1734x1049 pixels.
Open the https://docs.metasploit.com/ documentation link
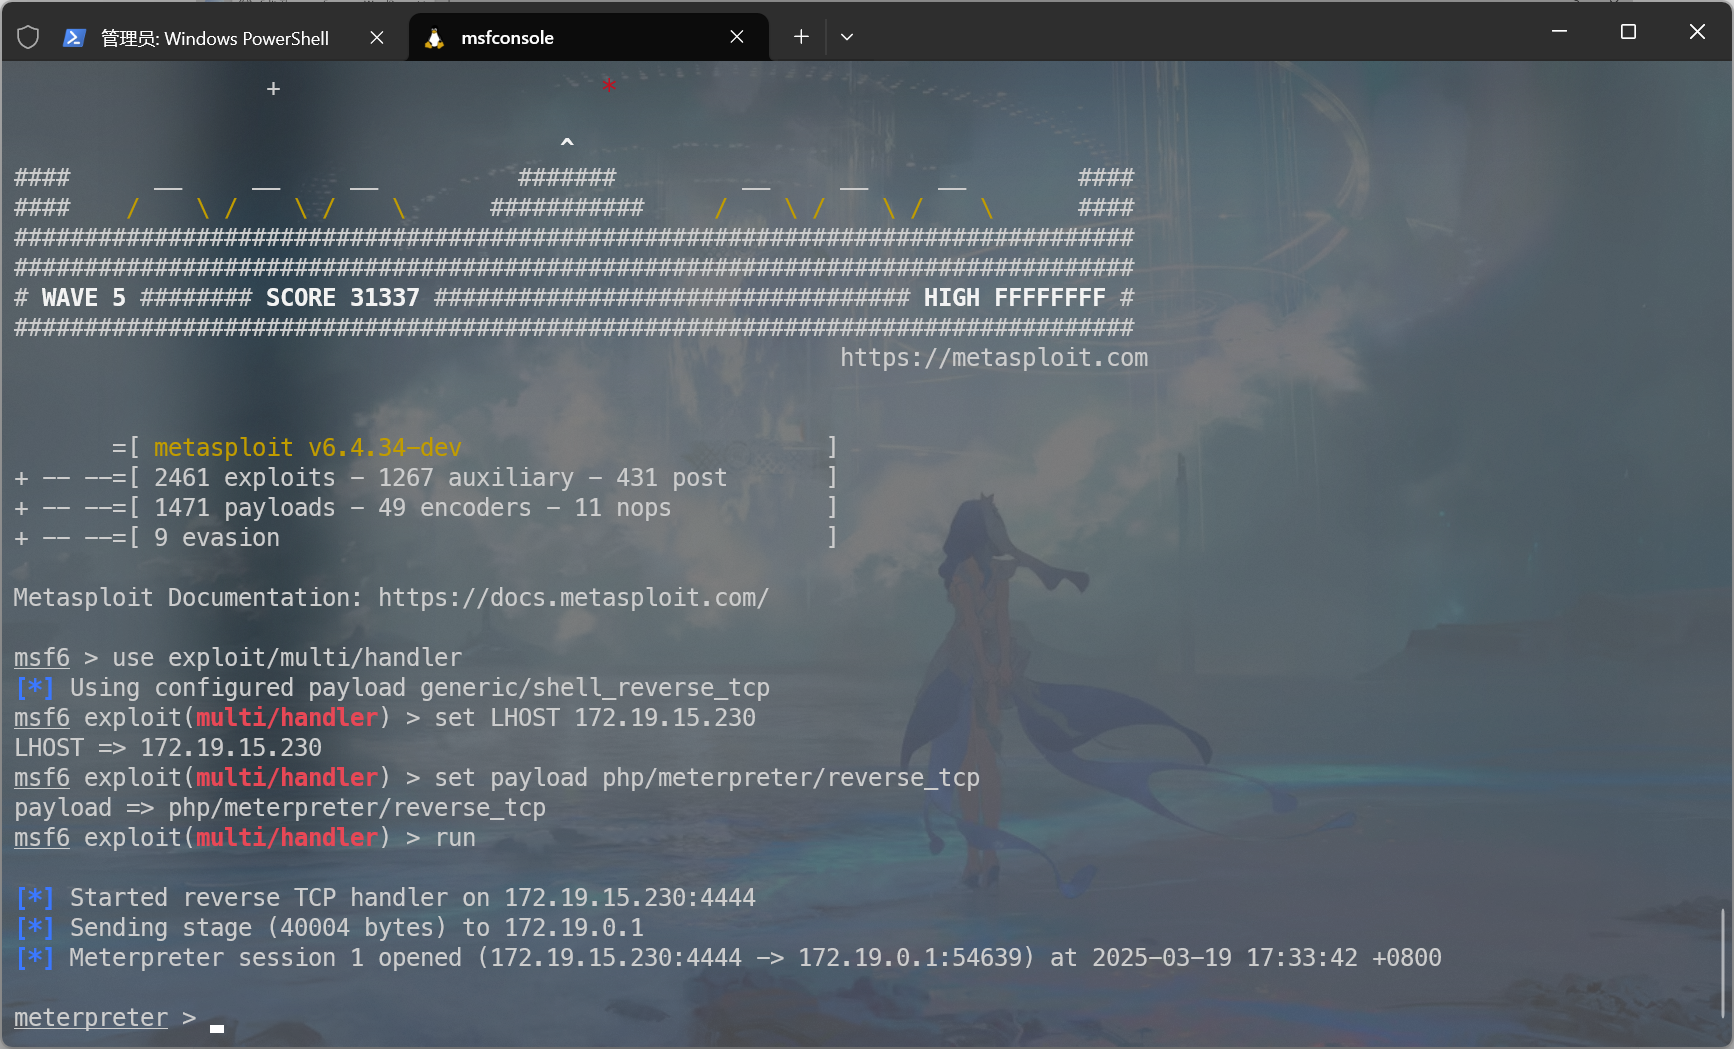tap(574, 598)
